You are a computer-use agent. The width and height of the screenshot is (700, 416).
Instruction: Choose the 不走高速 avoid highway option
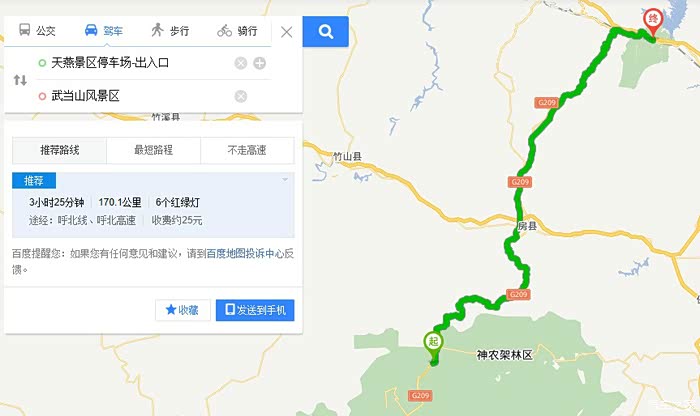(x=247, y=150)
